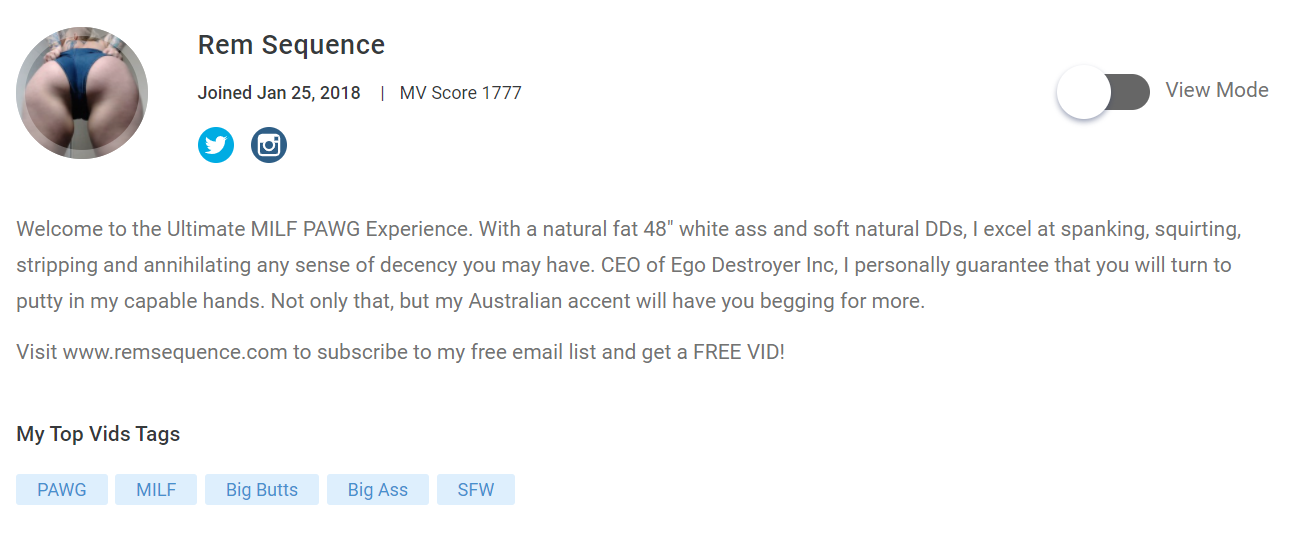This screenshot has height=543, width=1295.
Task: Click the Joined Jan 25, 2018 date
Action: point(279,93)
